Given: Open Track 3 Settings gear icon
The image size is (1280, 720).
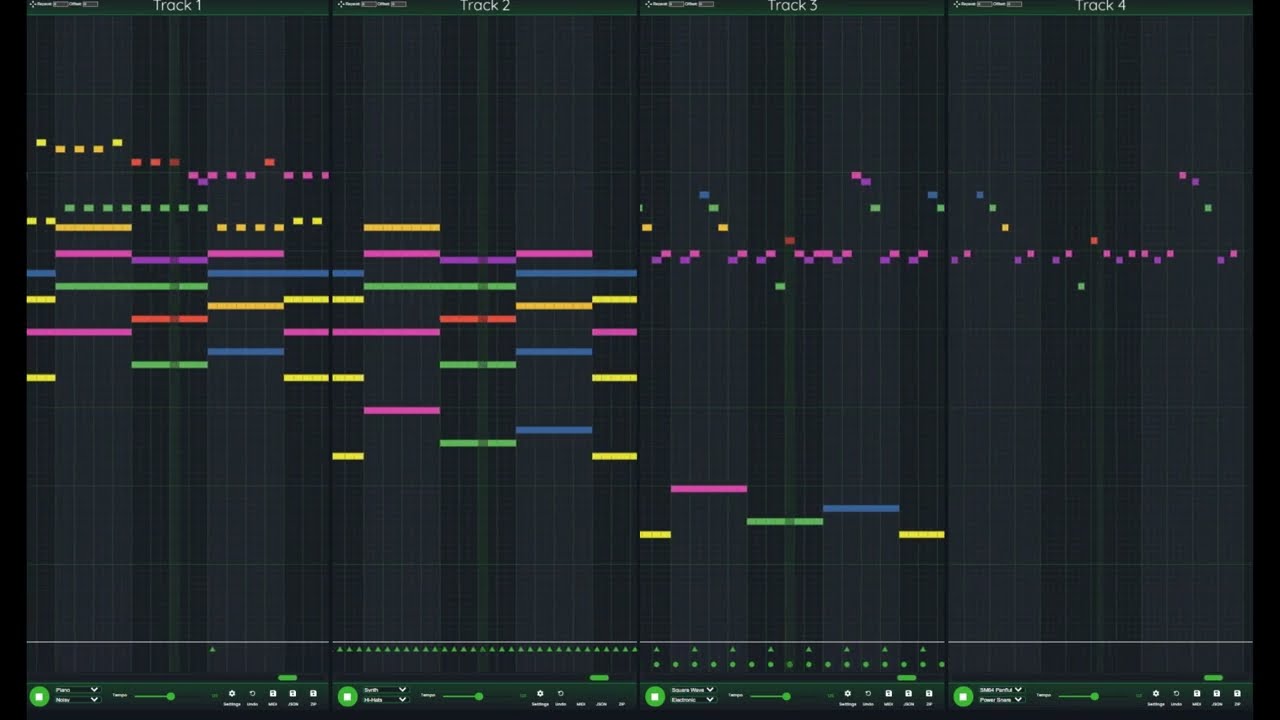Looking at the screenshot, I should (x=848, y=693).
